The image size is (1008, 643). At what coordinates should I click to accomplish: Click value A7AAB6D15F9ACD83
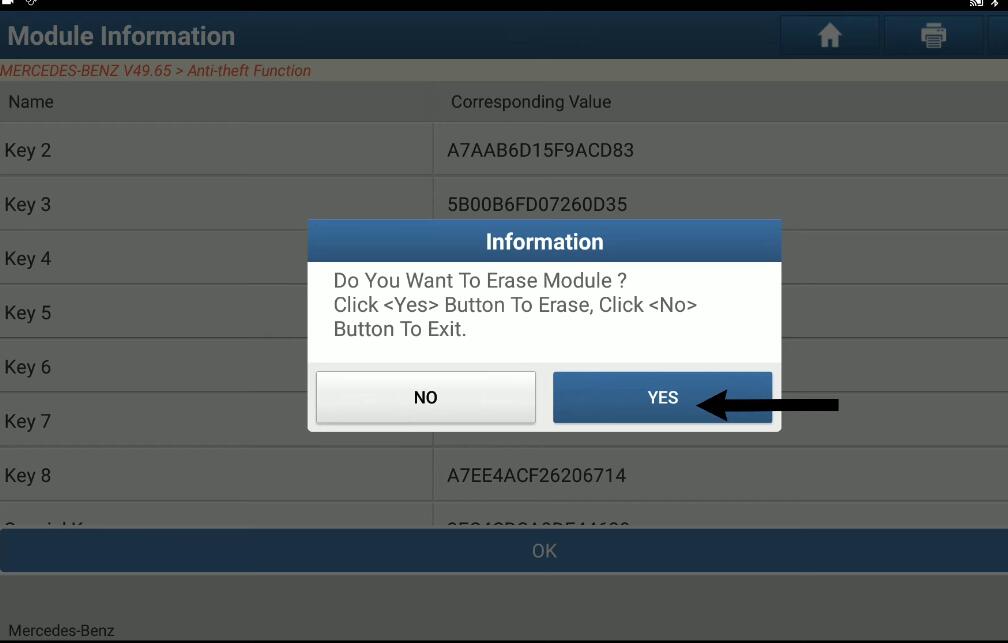(x=540, y=150)
